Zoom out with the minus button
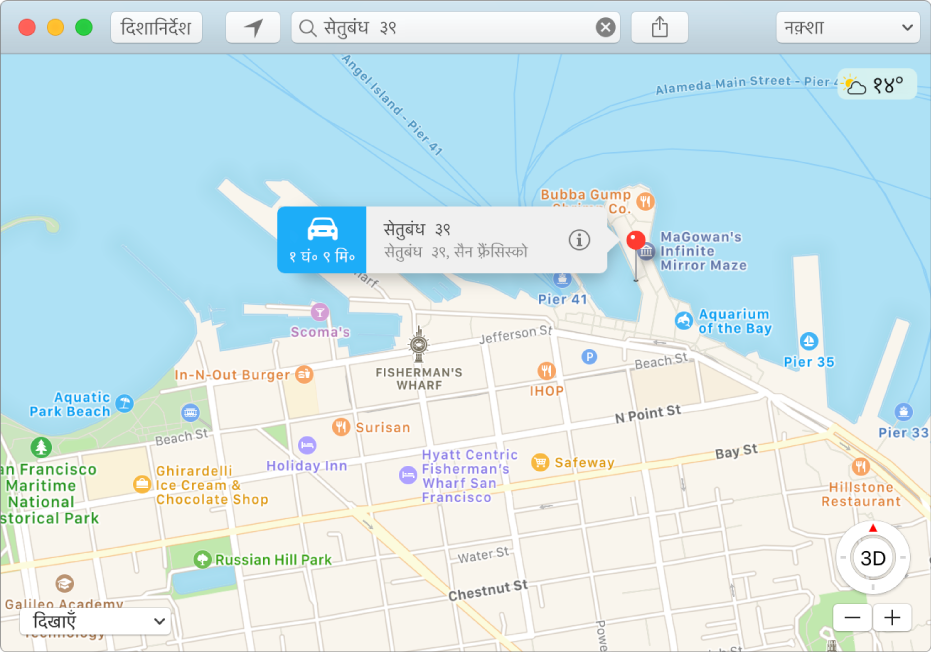931x652 pixels. (853, 618)
